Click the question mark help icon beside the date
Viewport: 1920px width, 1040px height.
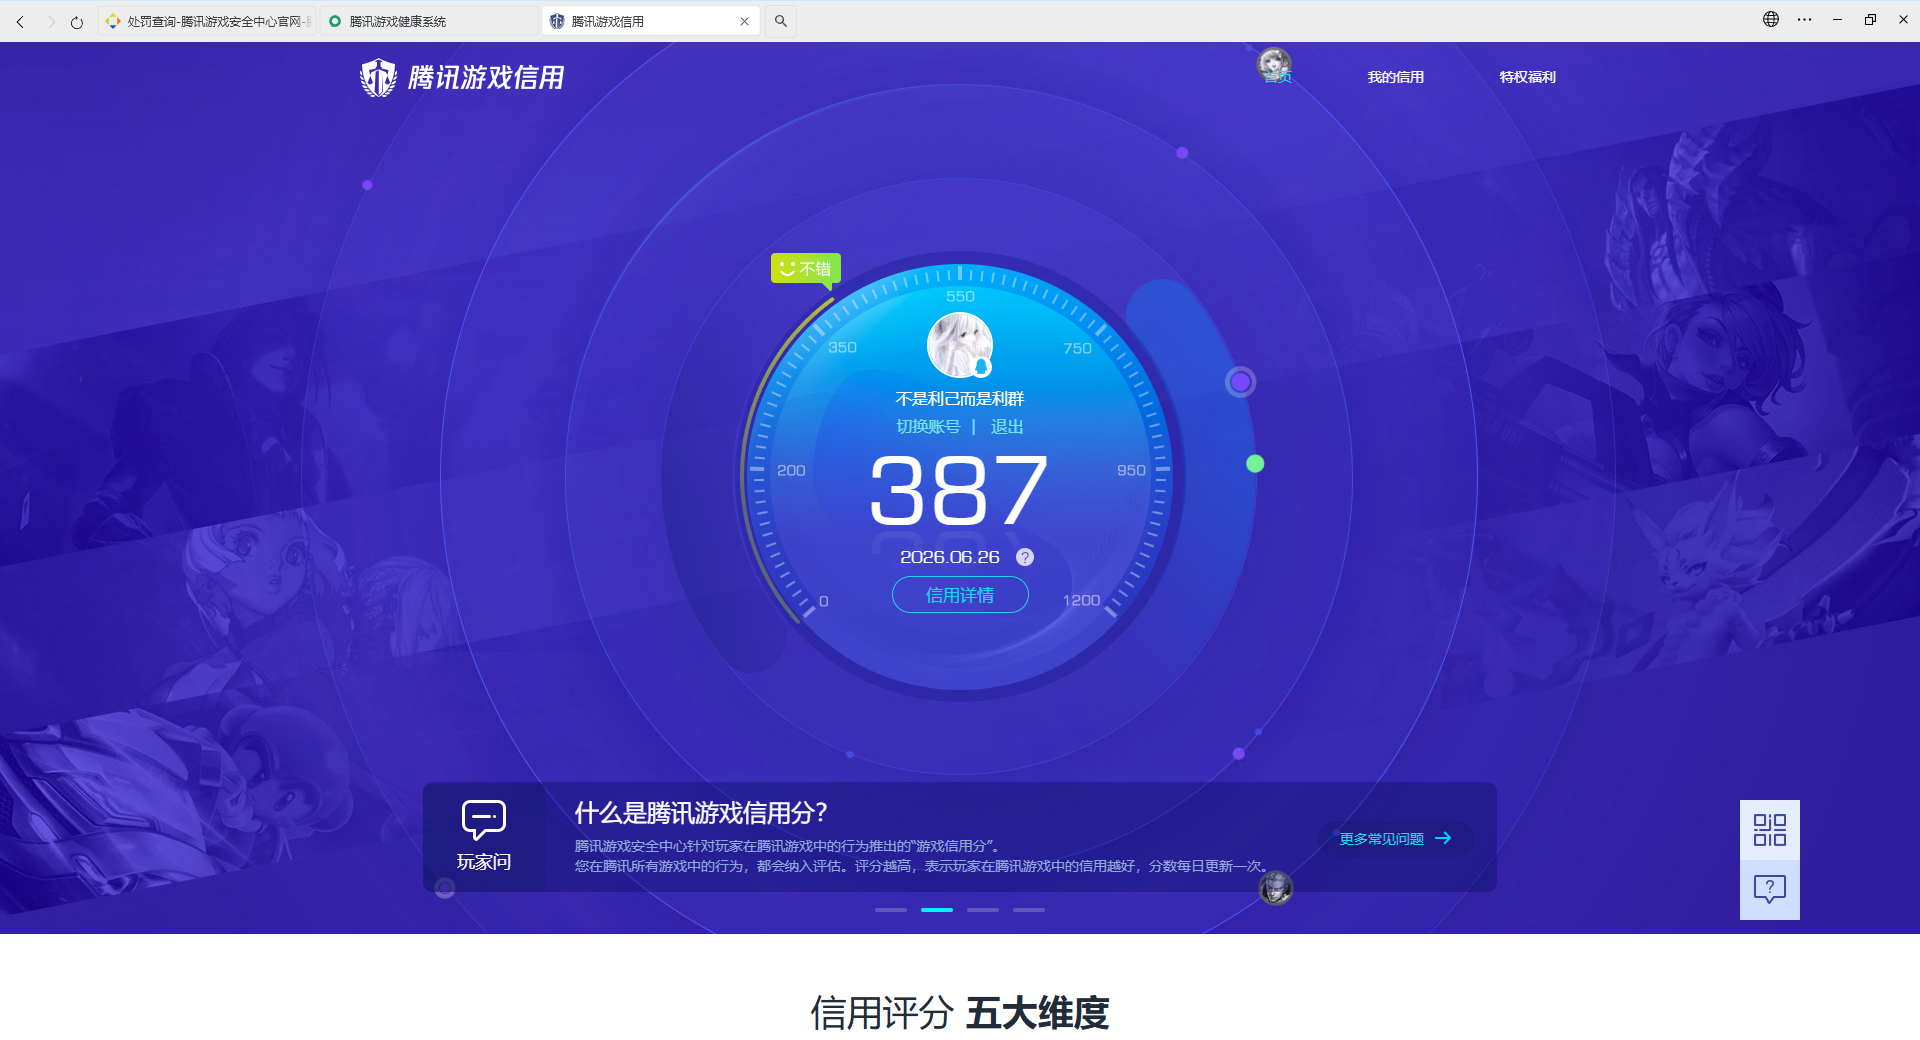click(1025, 557)
